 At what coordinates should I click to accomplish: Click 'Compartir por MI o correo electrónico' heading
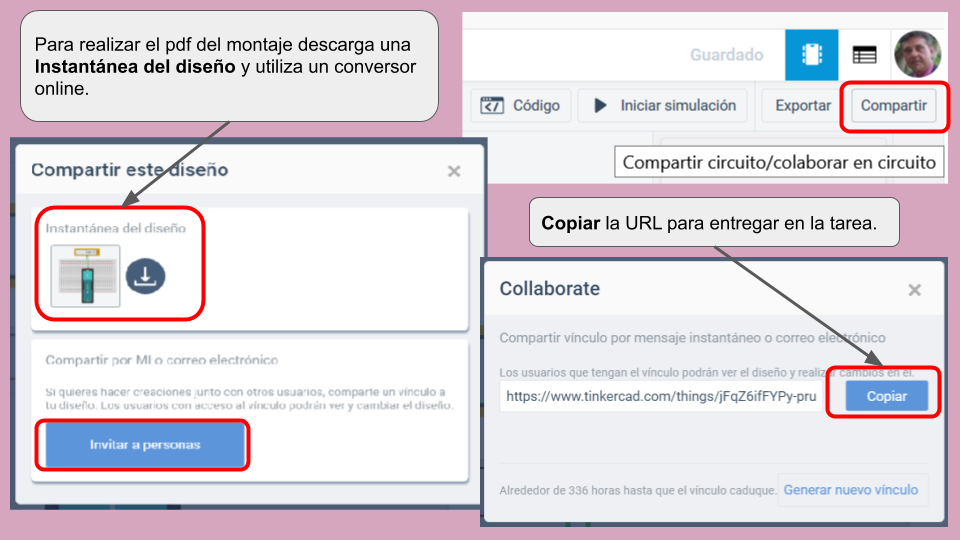click(x=162, y=360)
